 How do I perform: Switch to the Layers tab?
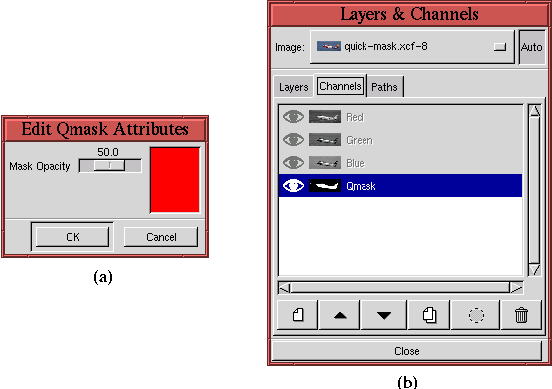tap(293, 87)
